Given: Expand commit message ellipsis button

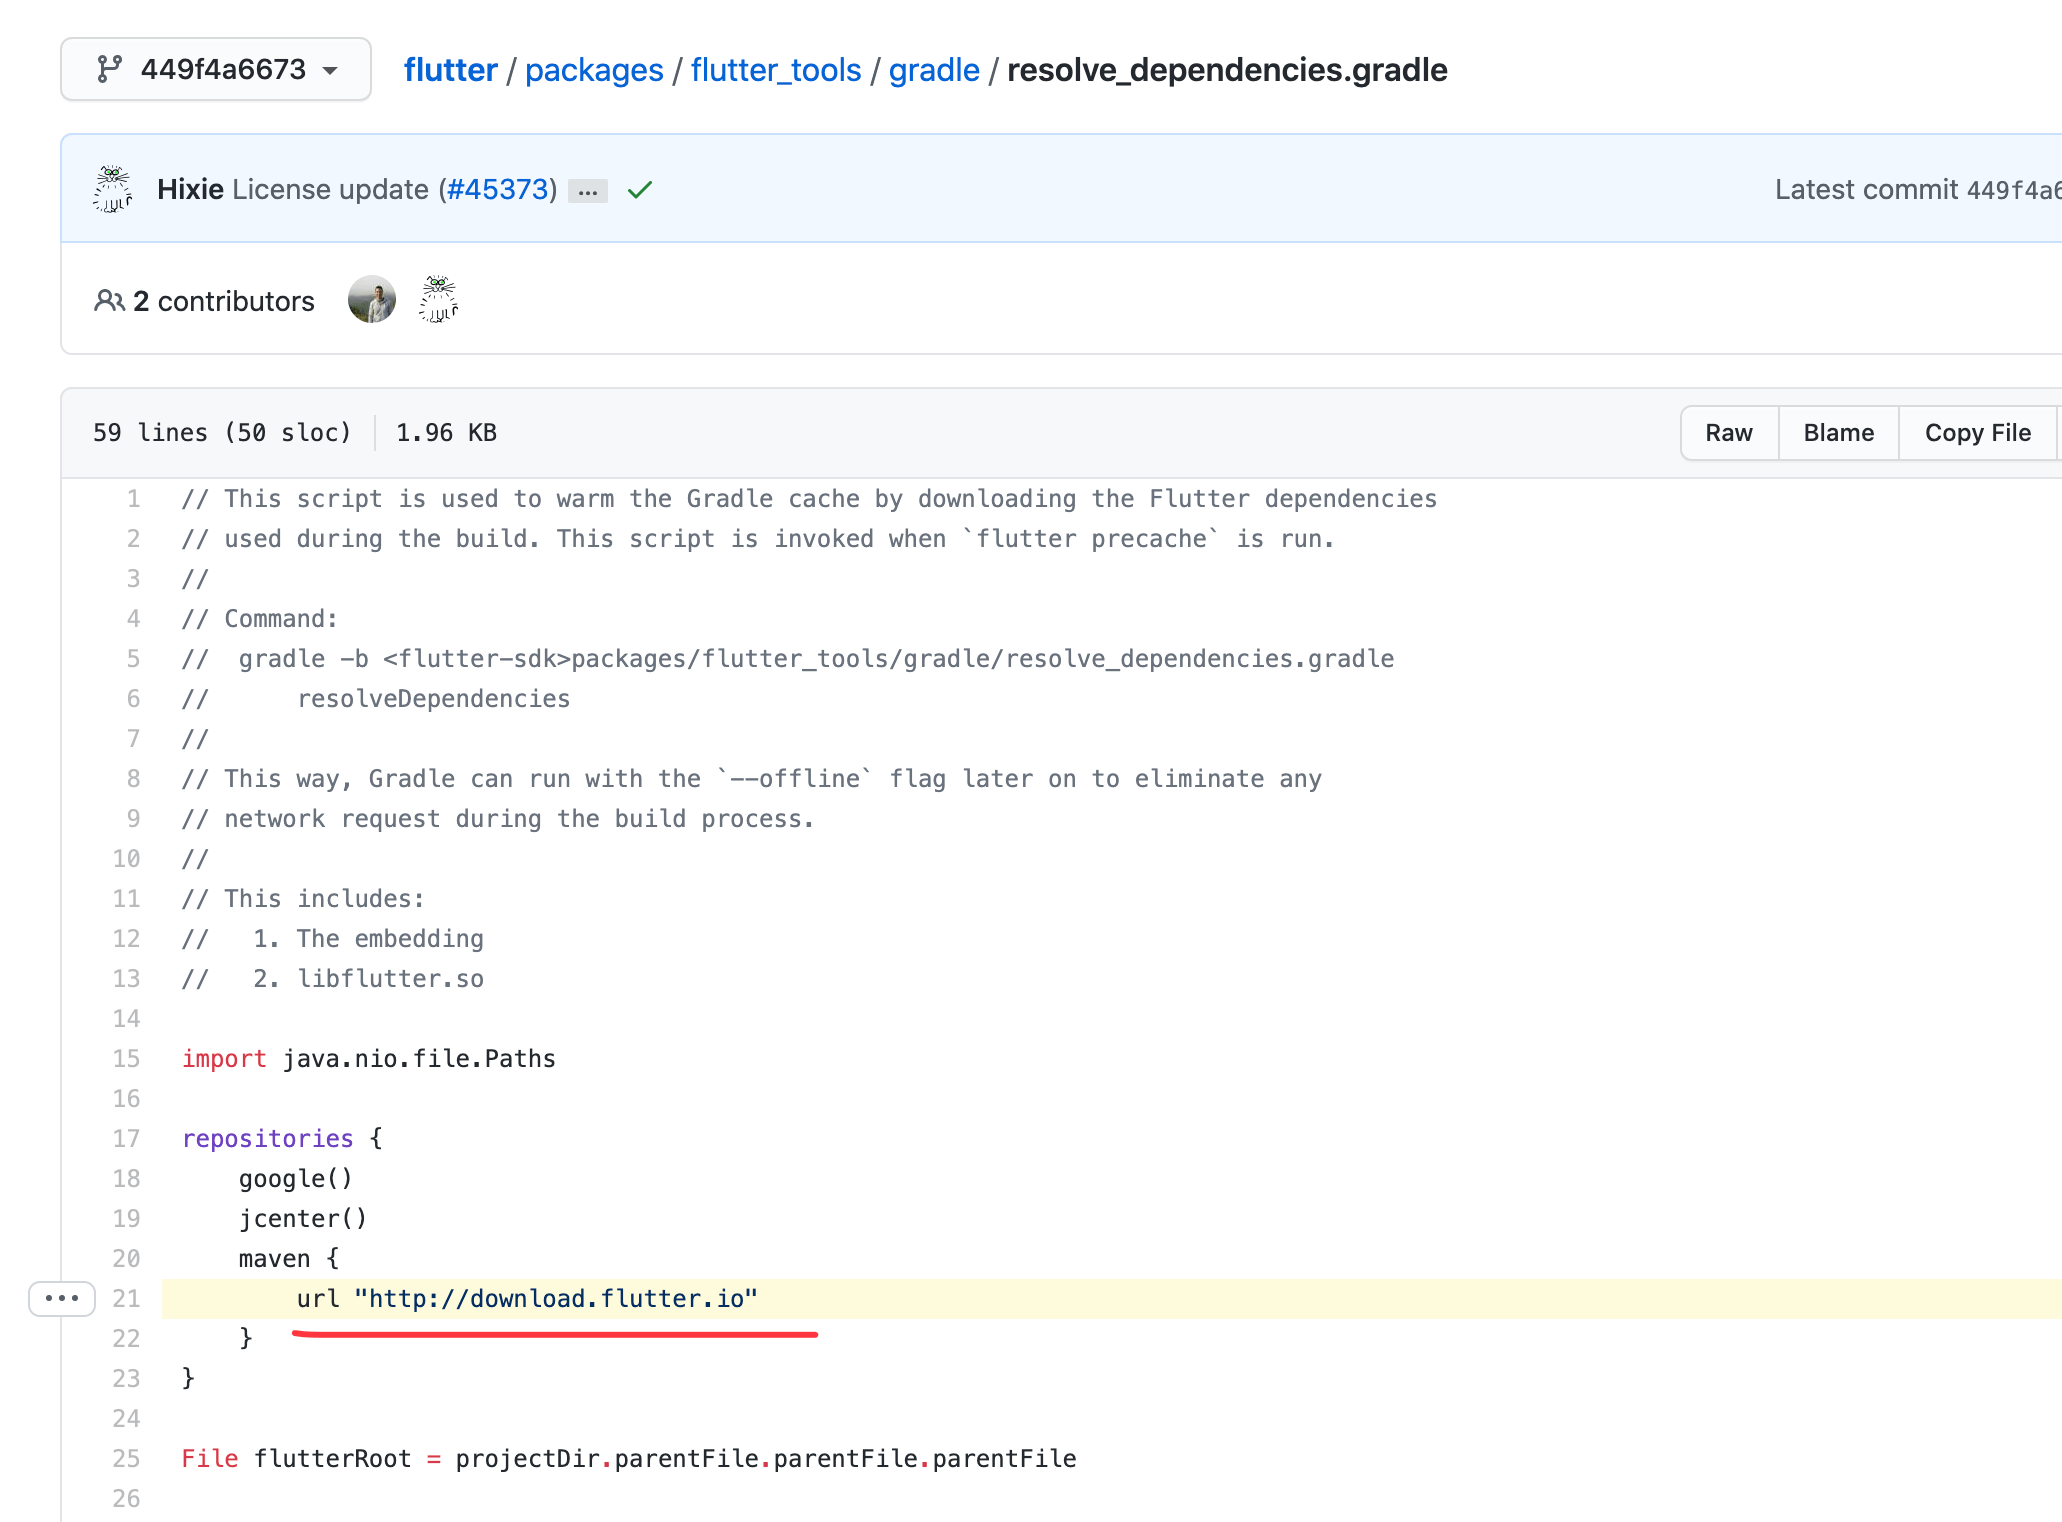Looking at the screenshot, I should pos(588,191).
